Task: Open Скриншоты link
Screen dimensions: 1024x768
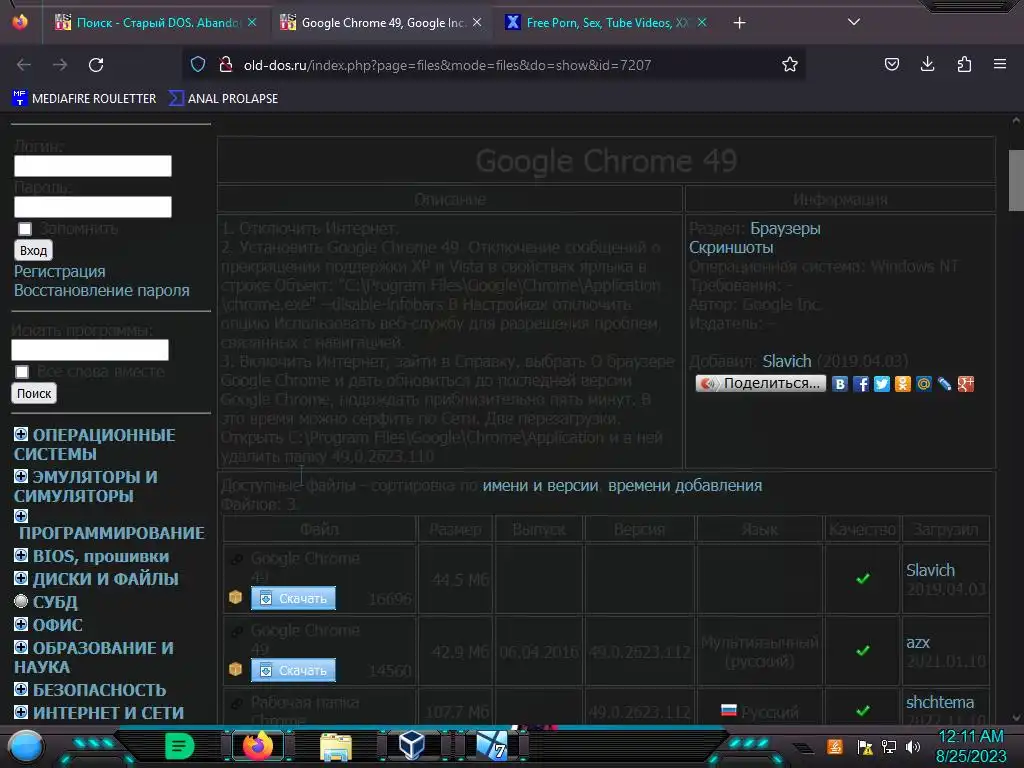Action: pyautogui.click(x=731, y=248)
